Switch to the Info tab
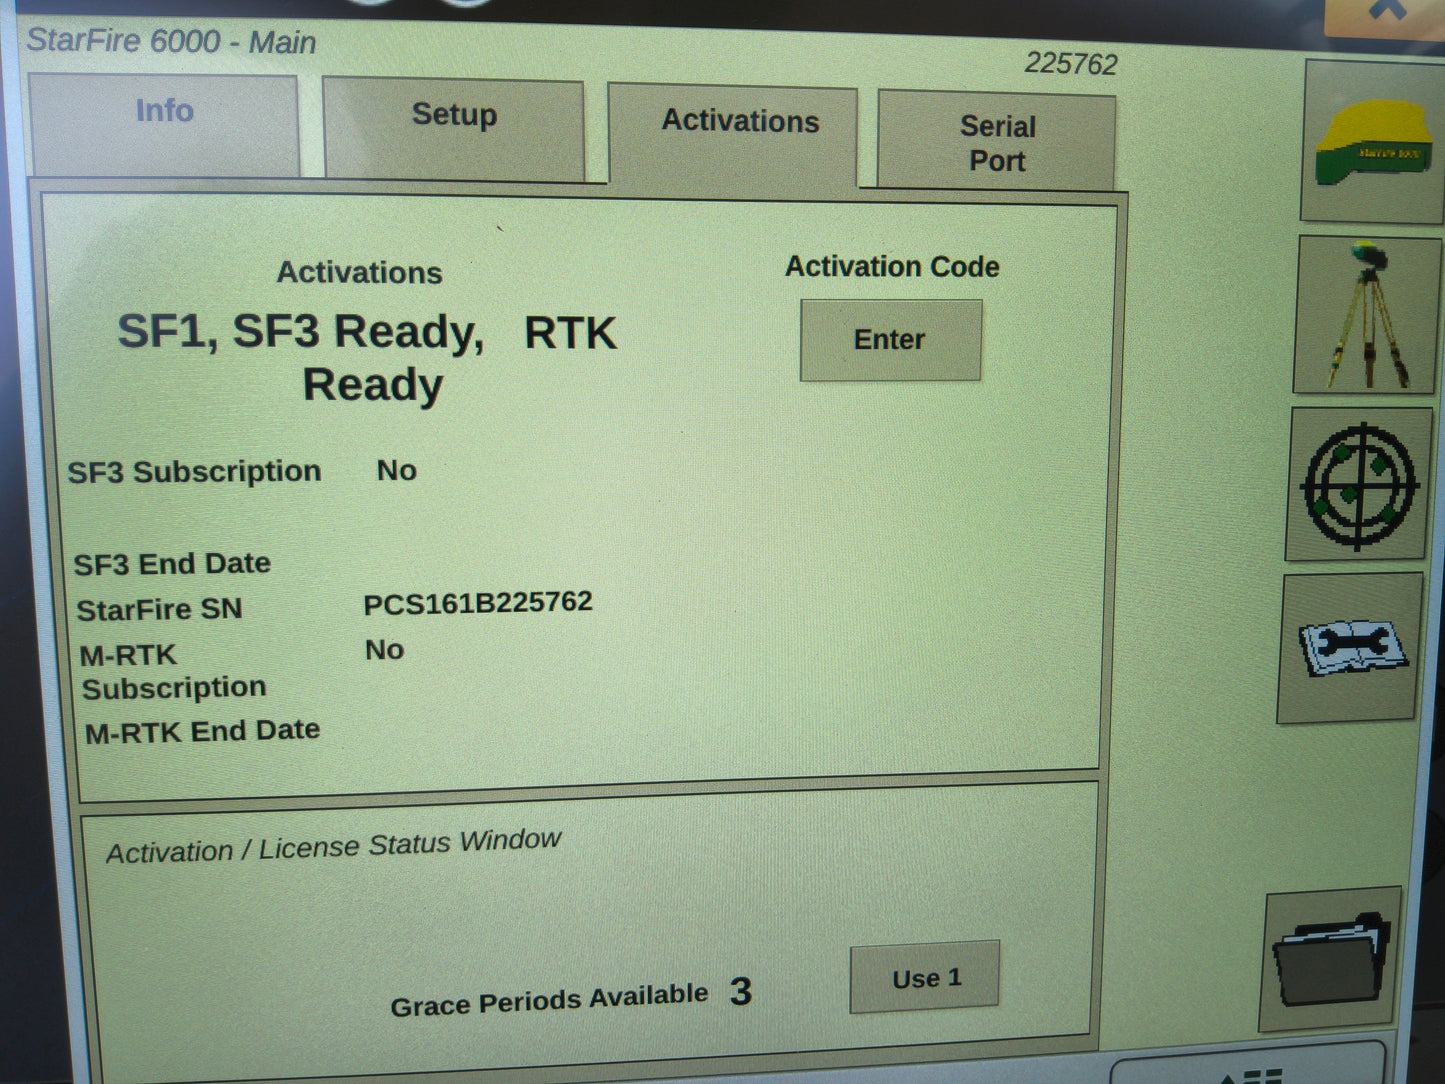Viewport: 1445px width, 1084px height. [165, 124]
